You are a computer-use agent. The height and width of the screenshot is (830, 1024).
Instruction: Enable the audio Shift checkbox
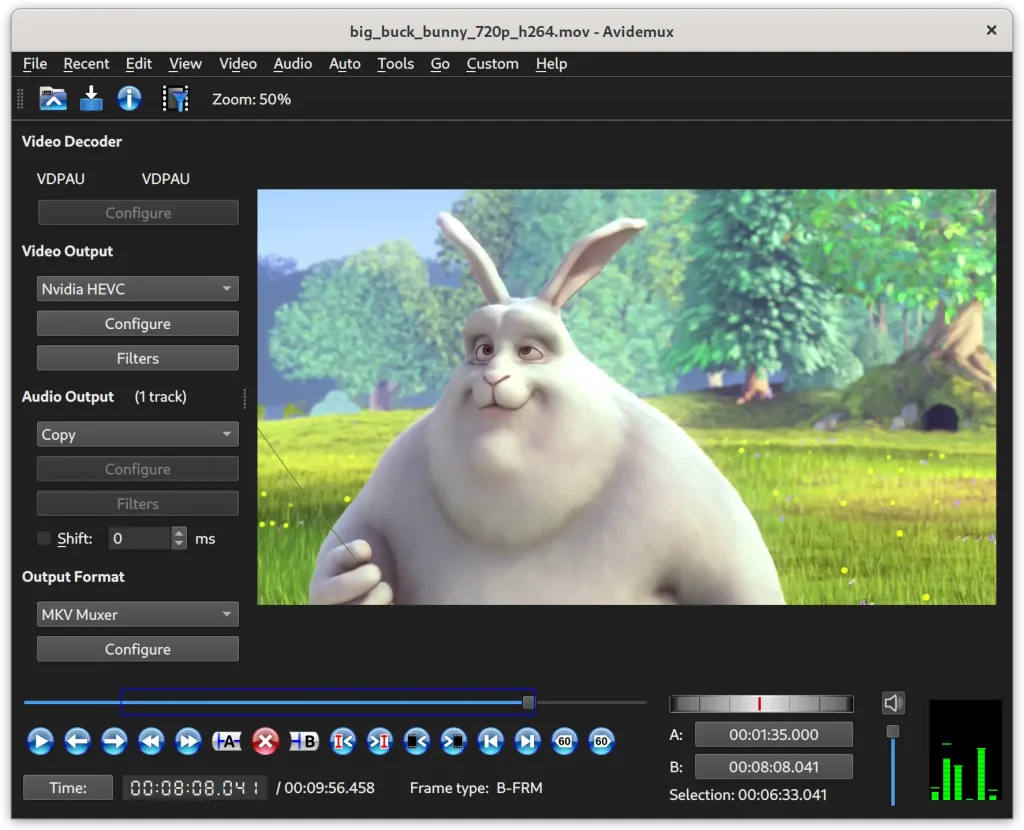click(44, 538)
